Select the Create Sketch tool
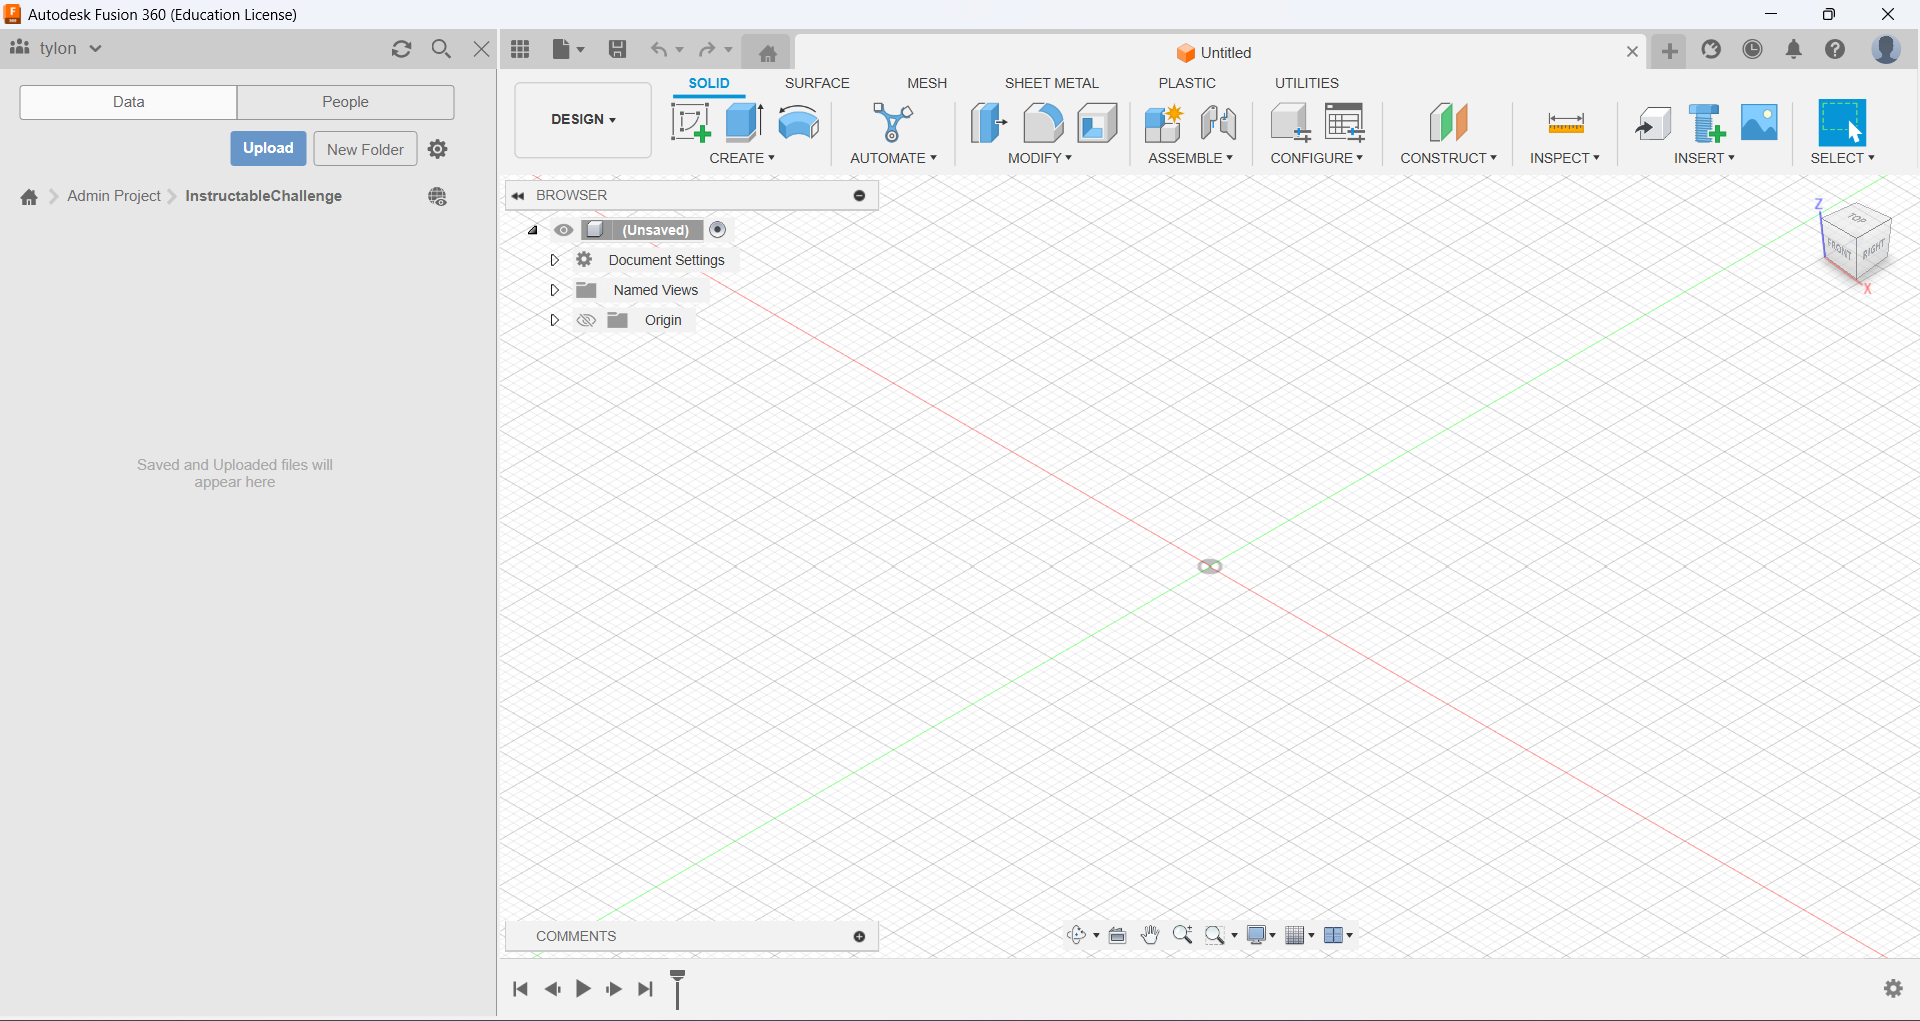 click(x=690, y=122)
